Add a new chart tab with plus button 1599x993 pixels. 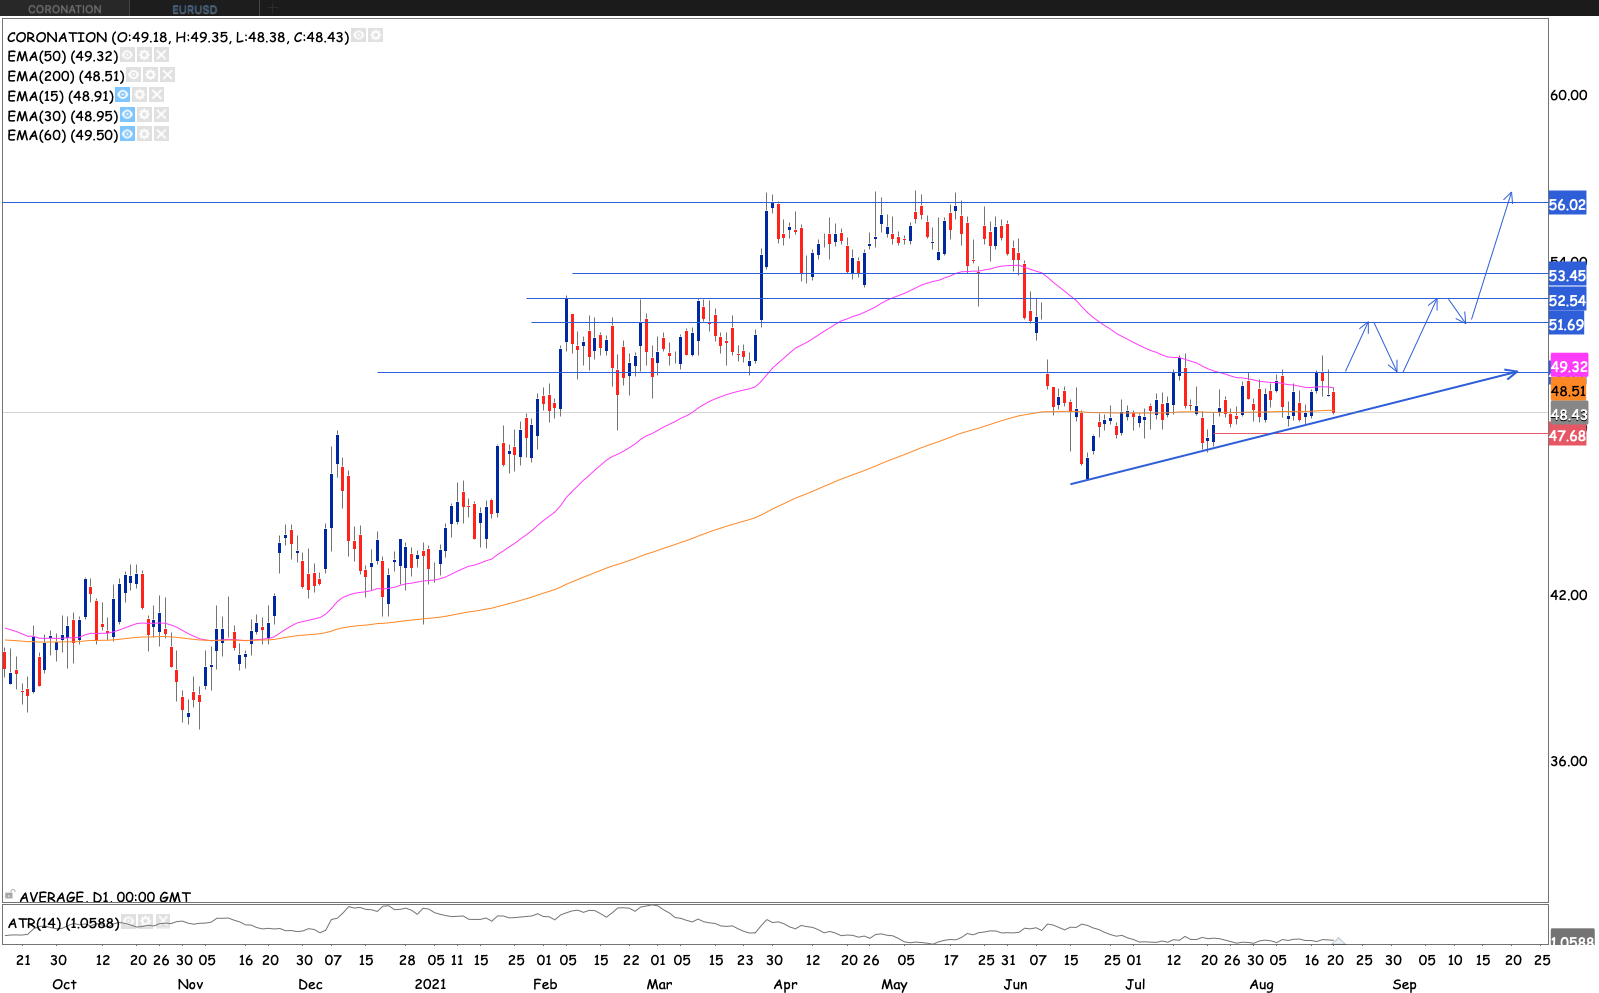click(x=272, y=9)
